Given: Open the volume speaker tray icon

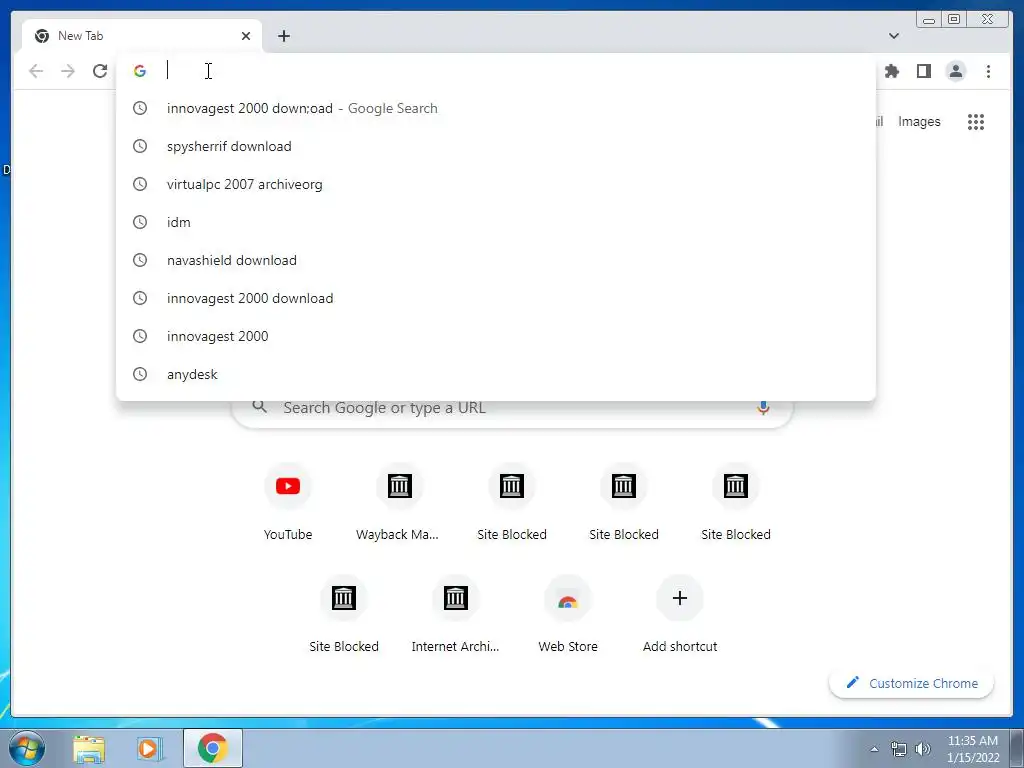Looking at the screenshot, I should click(x=923, y=749).
